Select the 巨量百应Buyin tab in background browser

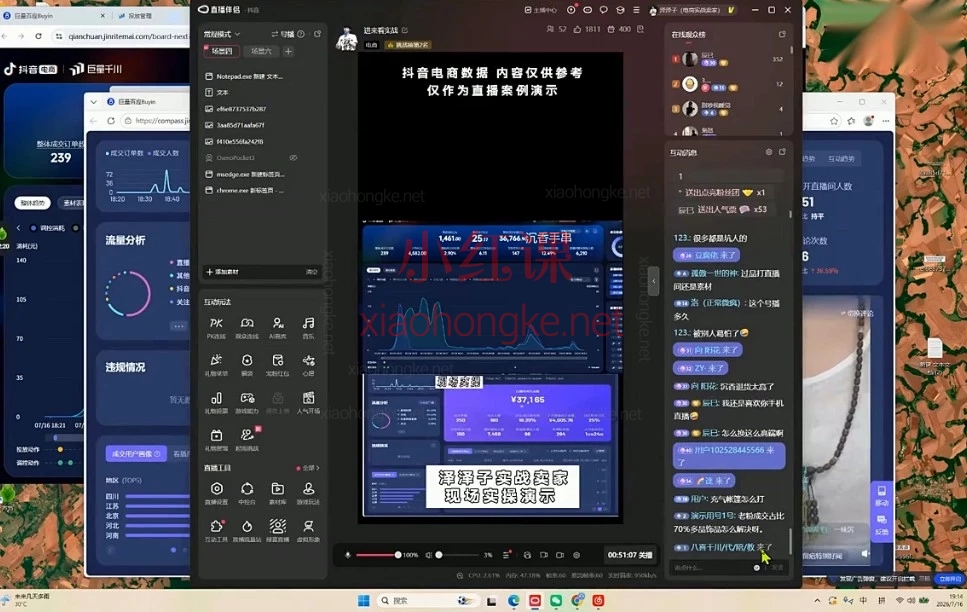[x=51, y=15]
